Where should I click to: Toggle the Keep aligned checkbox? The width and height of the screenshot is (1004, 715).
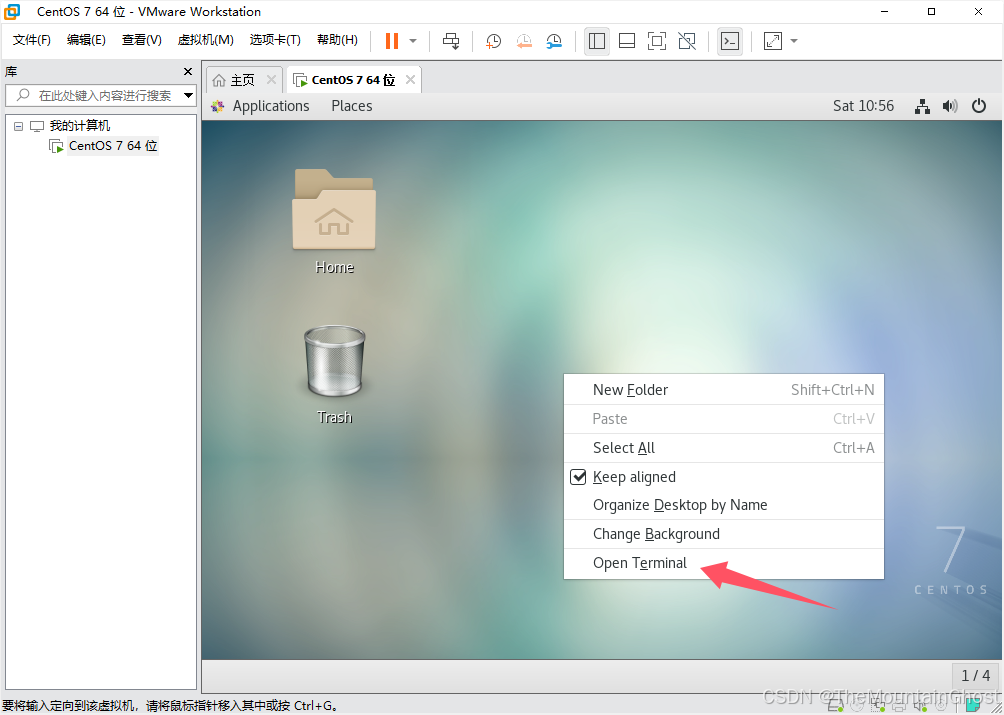pyautogui.click(x=578, y=477)
